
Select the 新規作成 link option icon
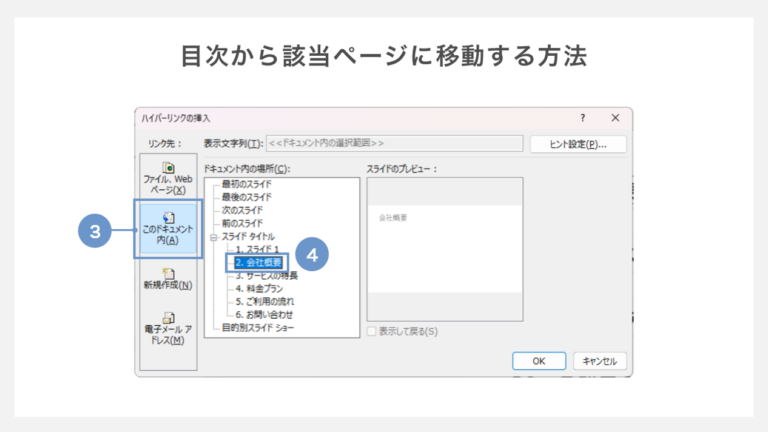(x=168, y=273)
